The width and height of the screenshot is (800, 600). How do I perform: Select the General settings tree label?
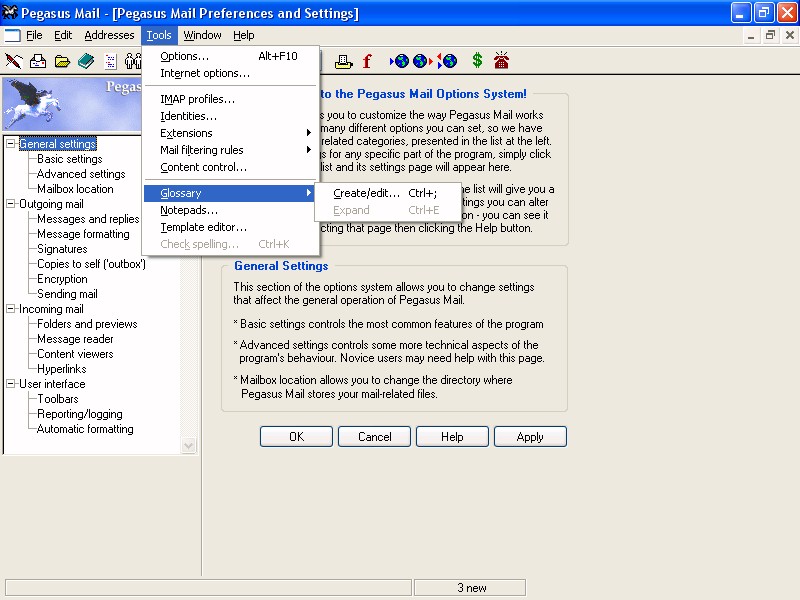(x=58, y=144)
